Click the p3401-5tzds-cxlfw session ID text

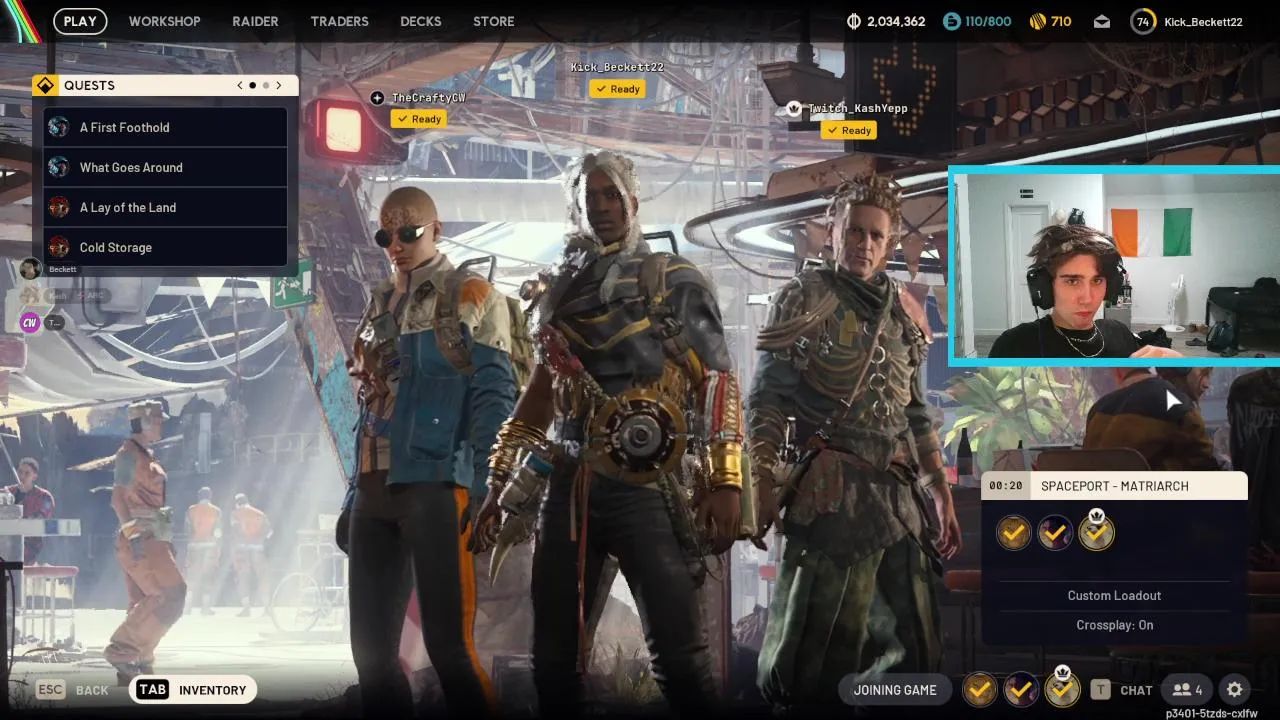1212,713
